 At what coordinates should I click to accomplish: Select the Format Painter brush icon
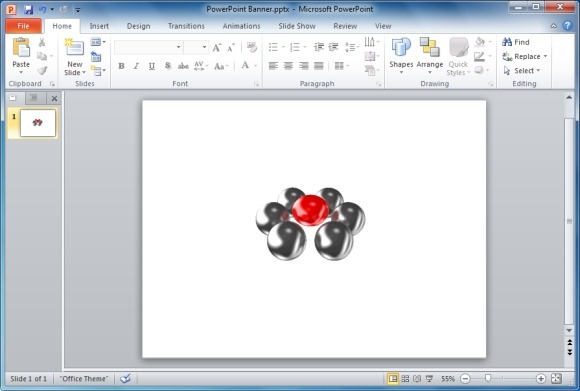click(x=42, y=70)
